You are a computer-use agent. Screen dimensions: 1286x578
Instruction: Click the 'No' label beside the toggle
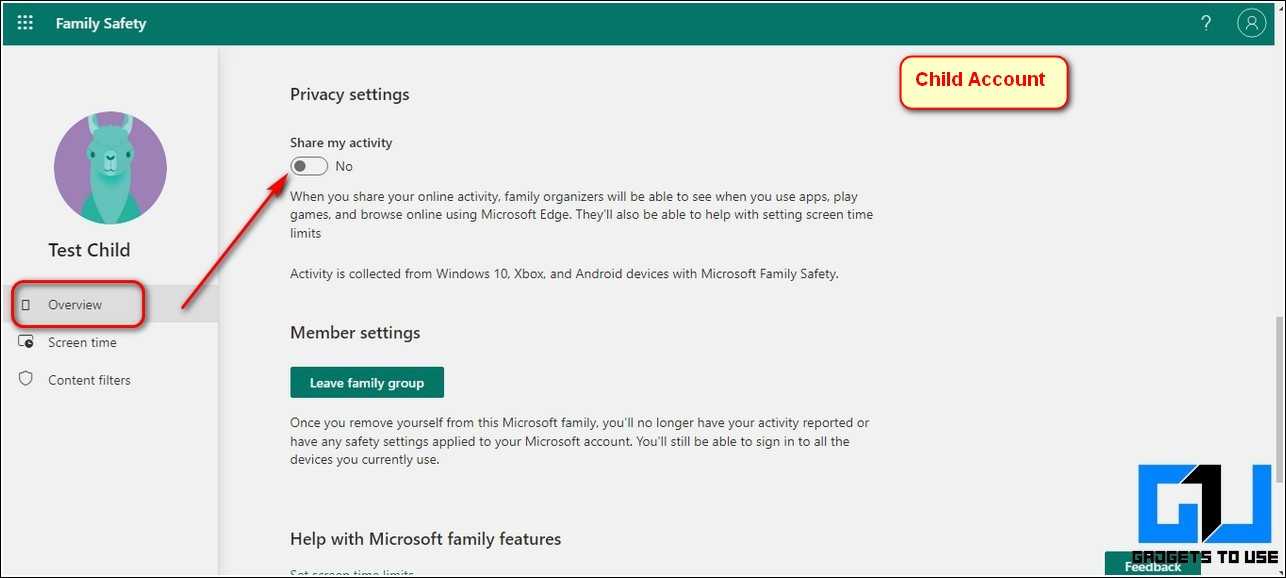click(344, 166)
